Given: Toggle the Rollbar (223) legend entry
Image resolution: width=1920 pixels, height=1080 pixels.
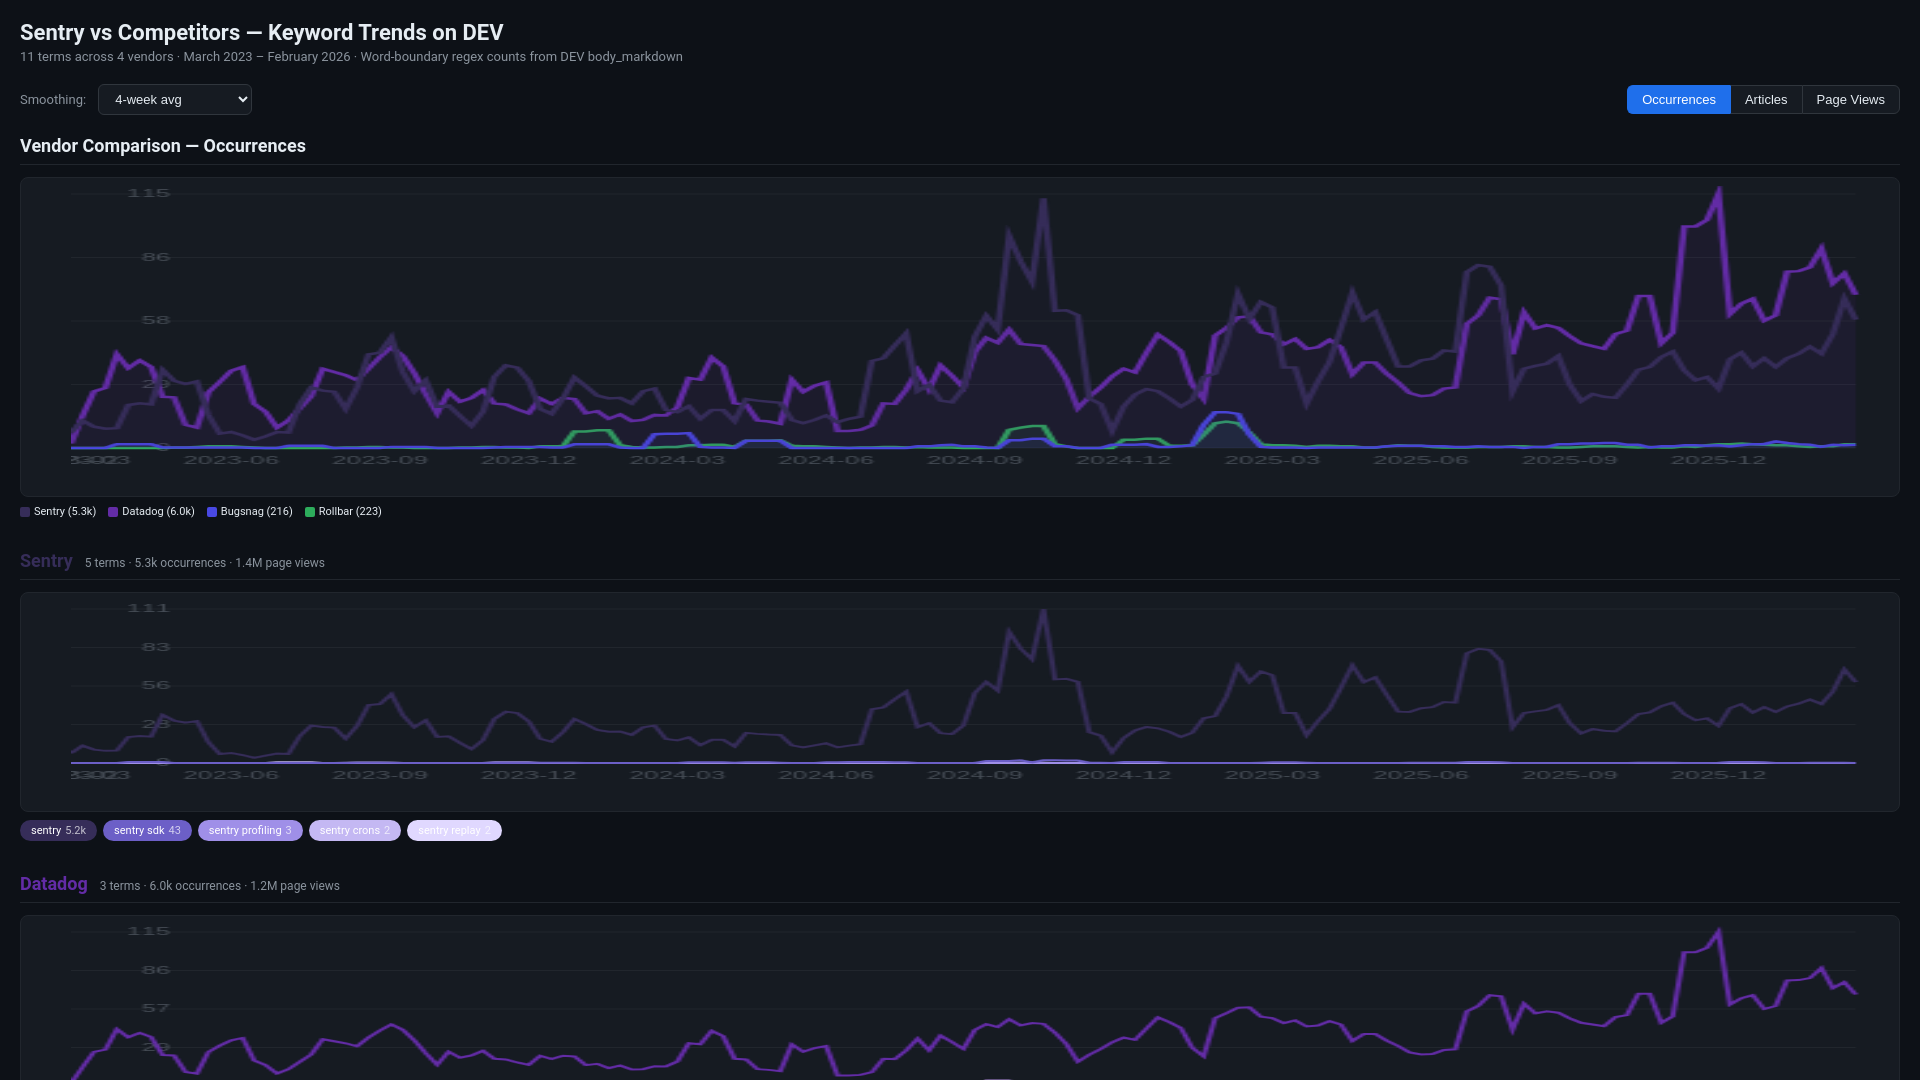Looking at the screenshot, I should [343, 512].
